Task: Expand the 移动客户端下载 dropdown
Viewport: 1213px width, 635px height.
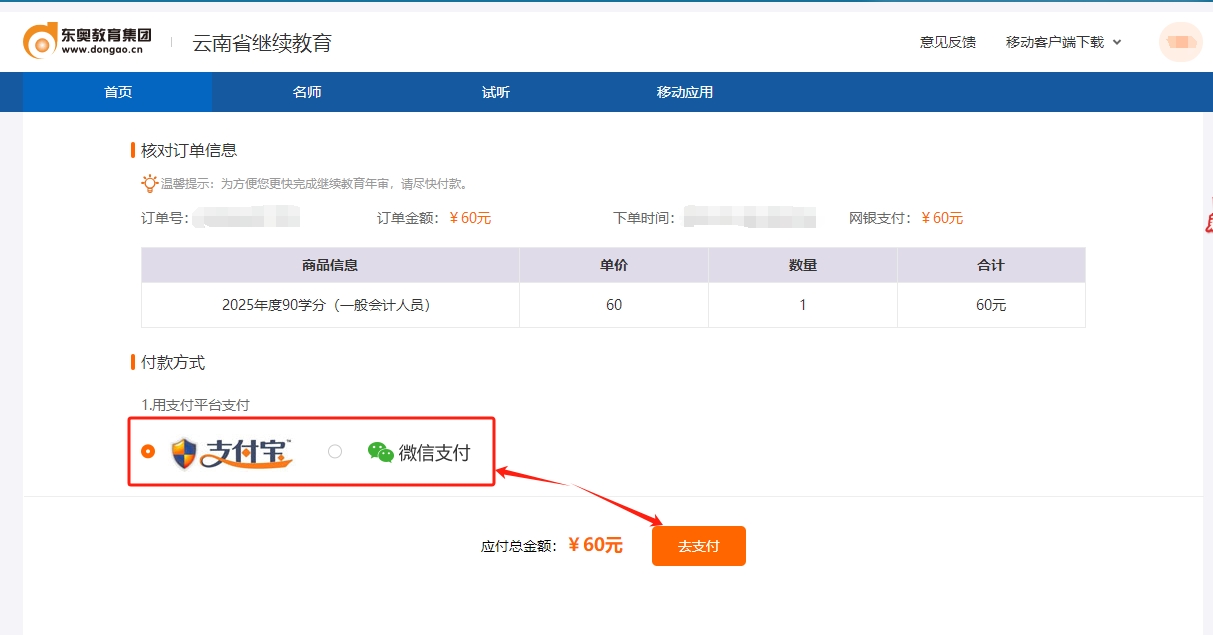Action: 1055,42
